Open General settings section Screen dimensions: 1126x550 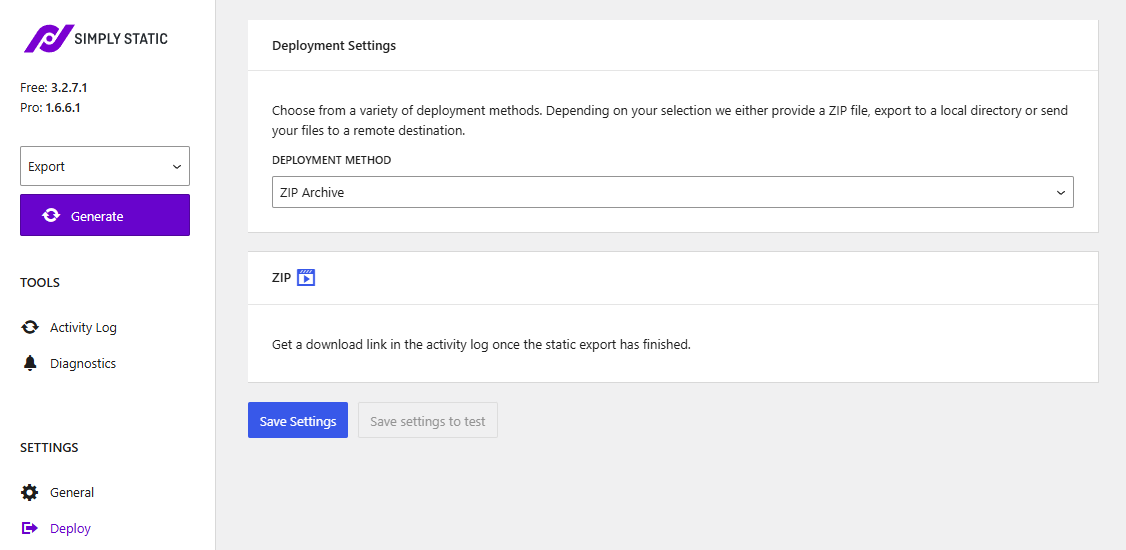pos(72,493)
